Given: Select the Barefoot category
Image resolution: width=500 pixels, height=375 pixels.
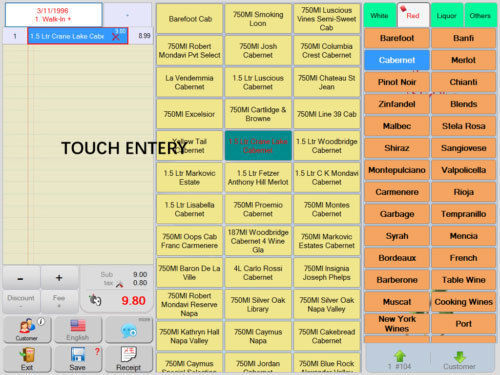Looking at the screenshot, I should point(397,38).
